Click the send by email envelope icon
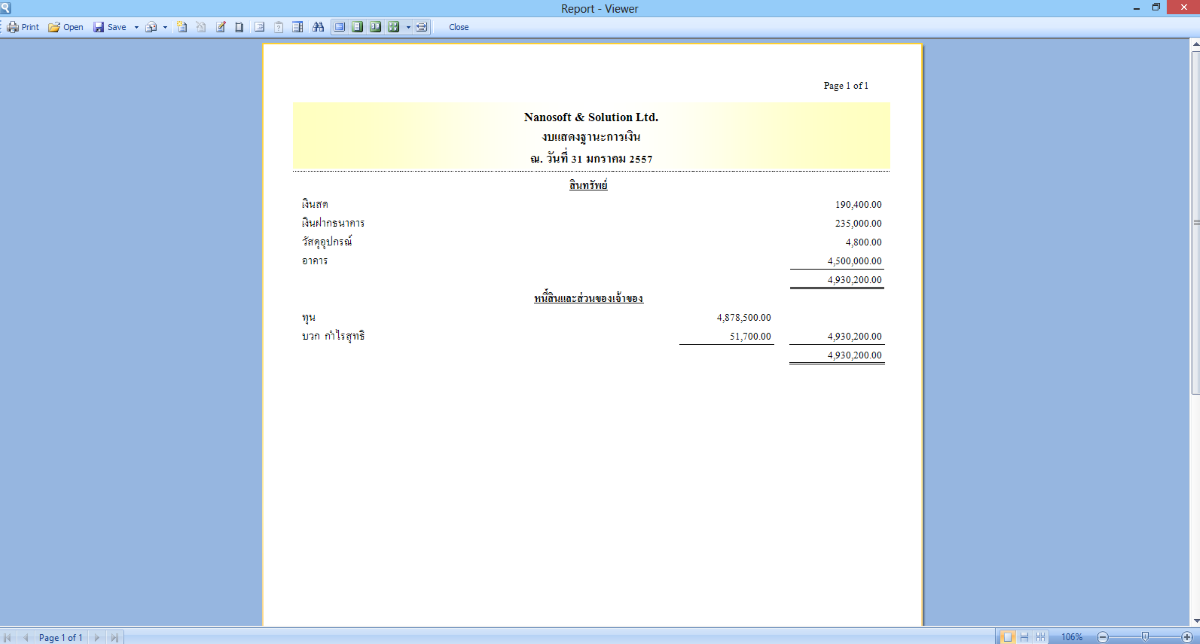The width and height of the screenshot is (1200, 644). (x=151, y=27)
